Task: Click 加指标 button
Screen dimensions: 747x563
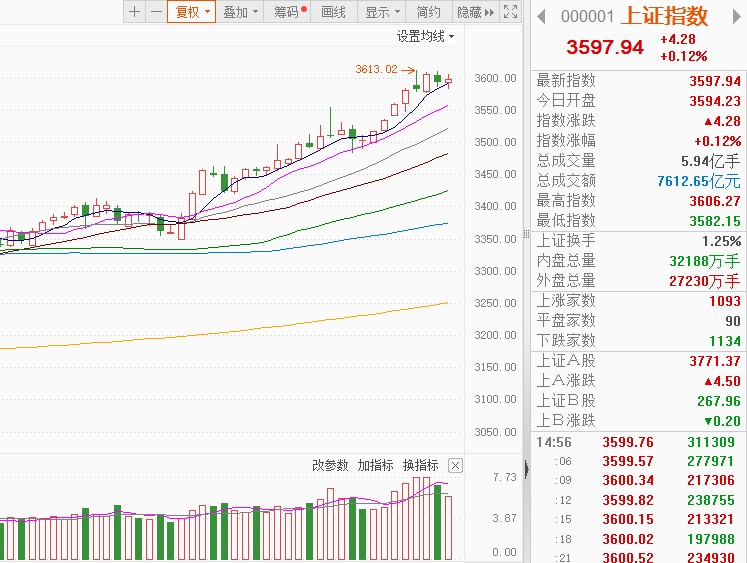Action: click(375, 465)
